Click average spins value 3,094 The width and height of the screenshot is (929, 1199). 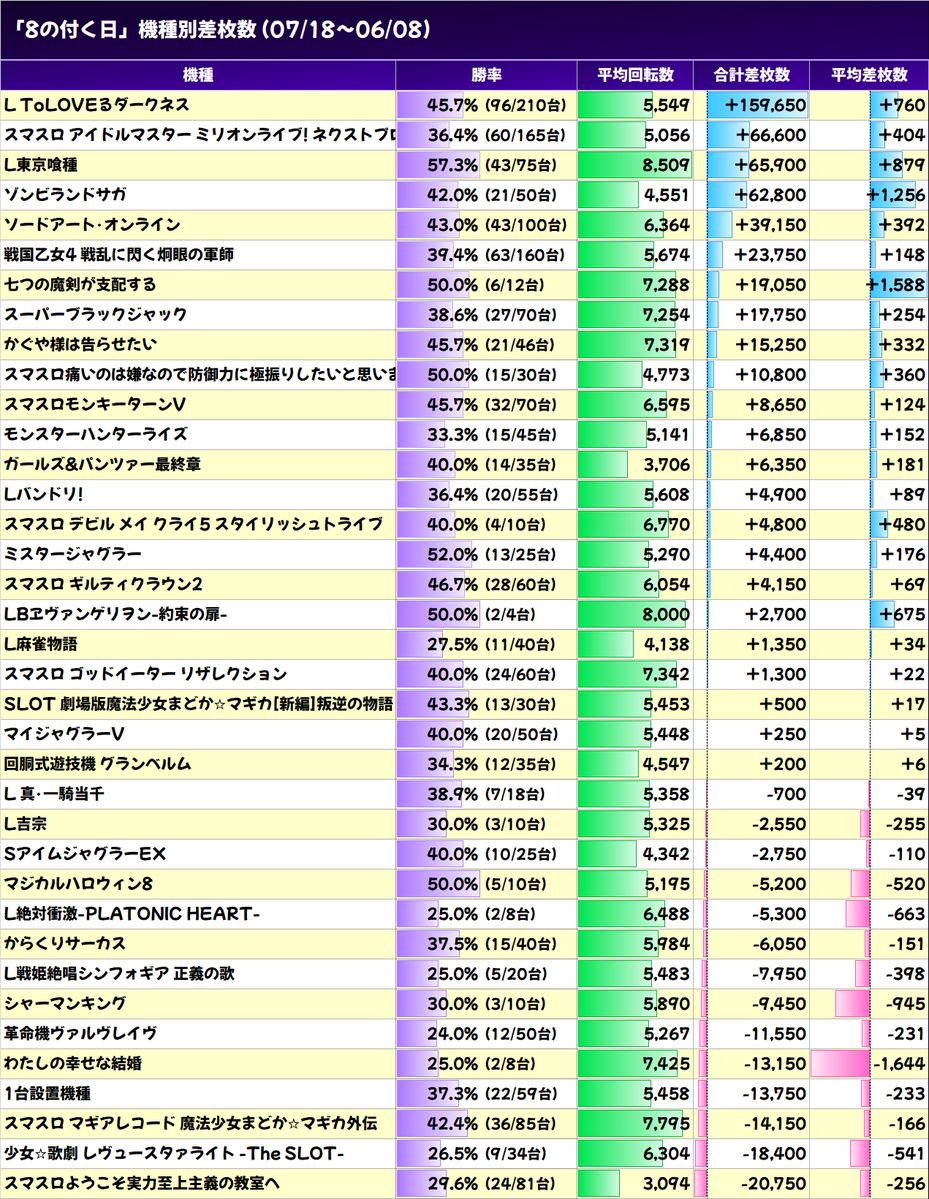[666, 1184]
